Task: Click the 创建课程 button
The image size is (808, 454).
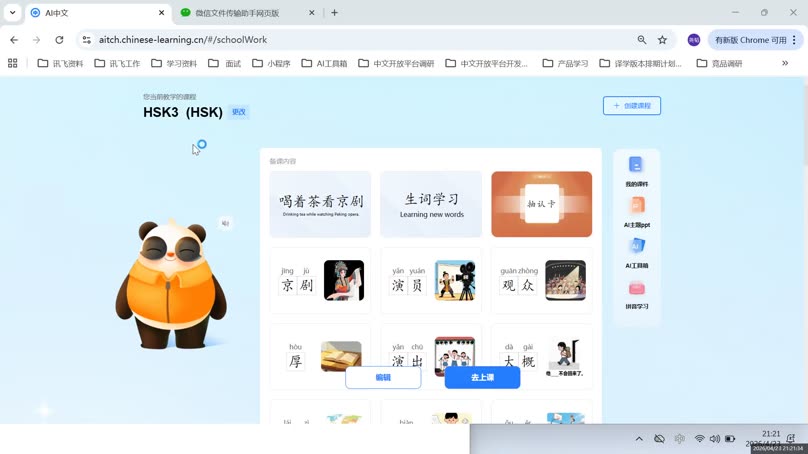Action: pos(632,106)
